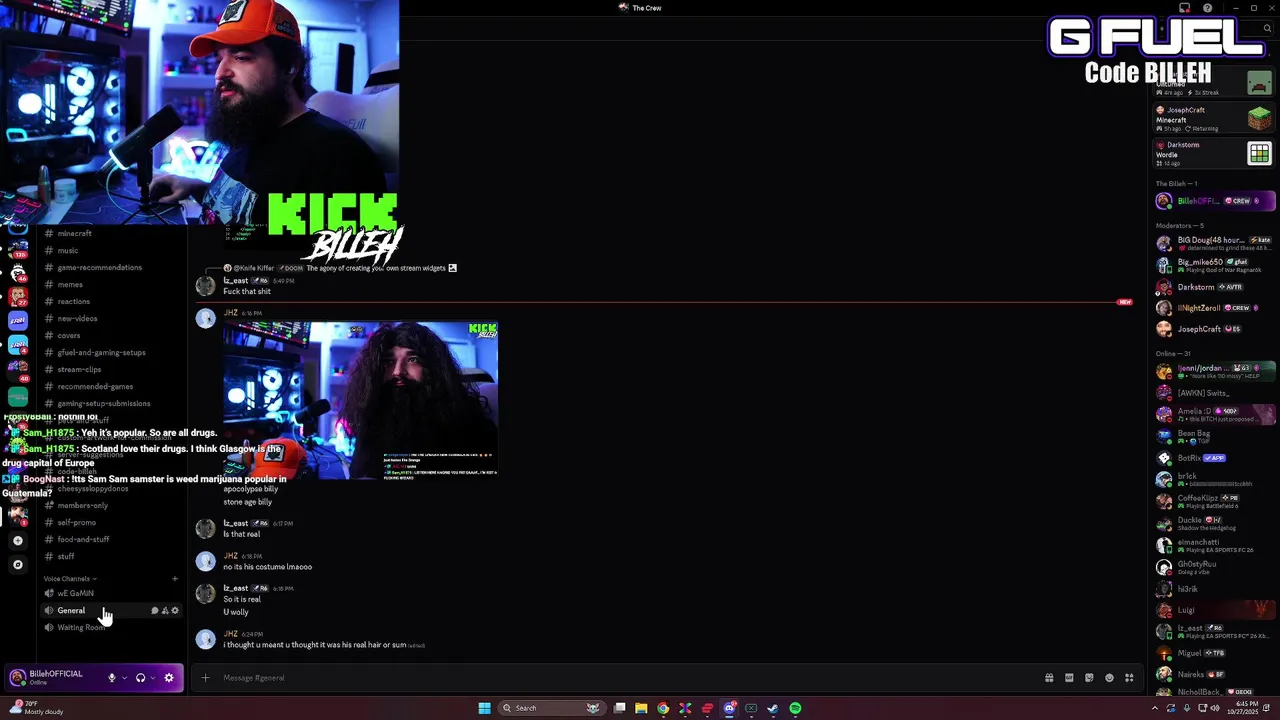
Task: Open Discord help question mark icon
Action: pos(1207,8)
